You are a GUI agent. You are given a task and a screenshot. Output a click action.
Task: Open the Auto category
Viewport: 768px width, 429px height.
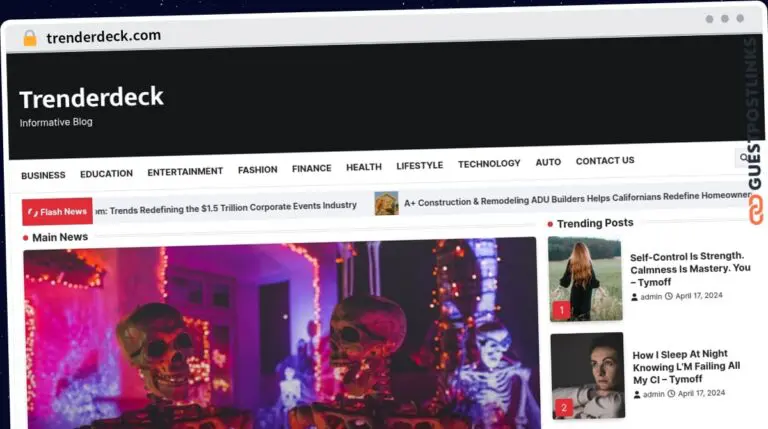[548, 162]
